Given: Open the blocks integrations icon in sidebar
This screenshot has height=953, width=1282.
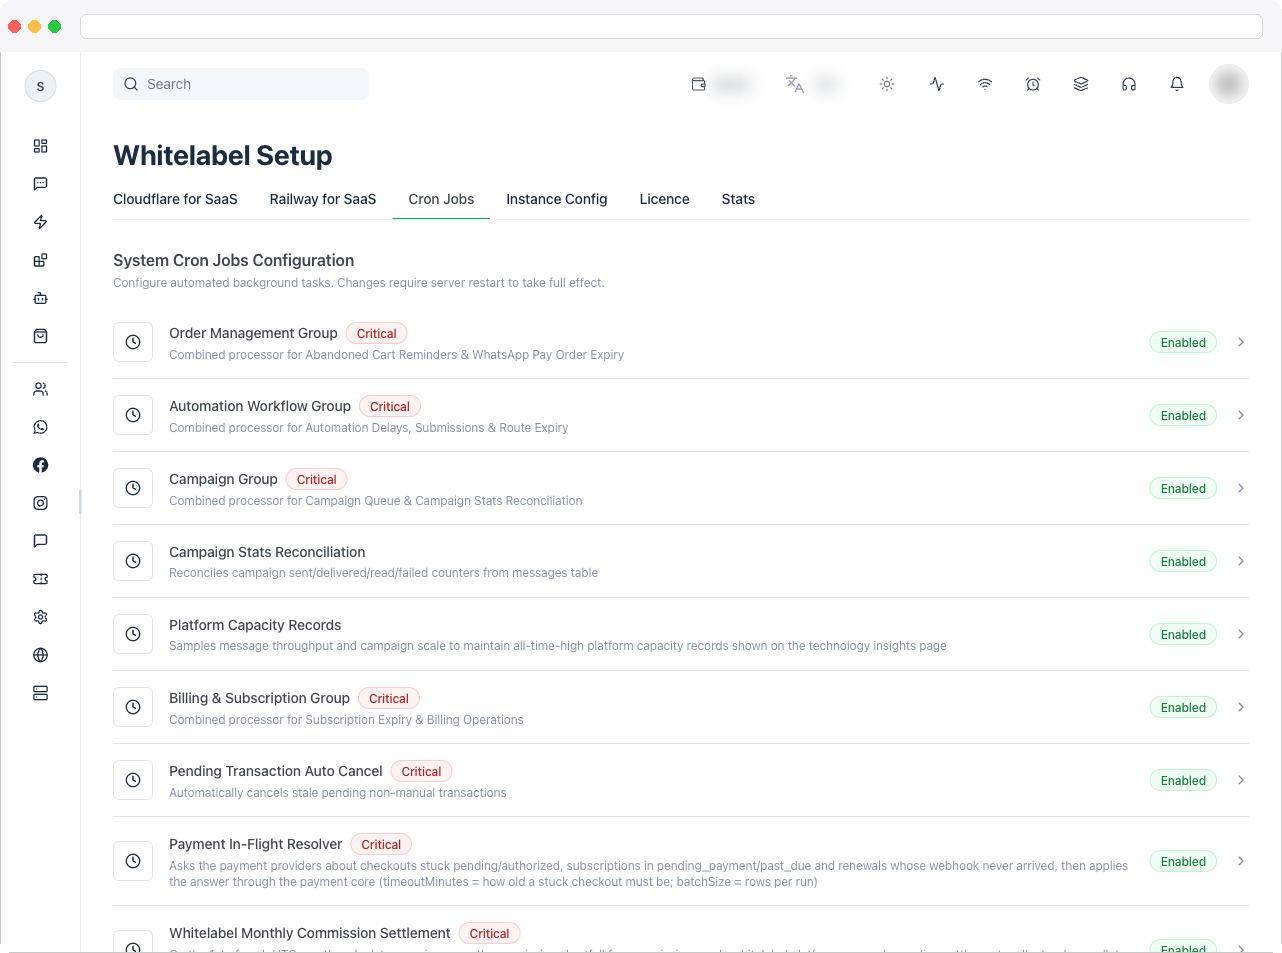Looking at the screenshot, I should pos(40,260).
